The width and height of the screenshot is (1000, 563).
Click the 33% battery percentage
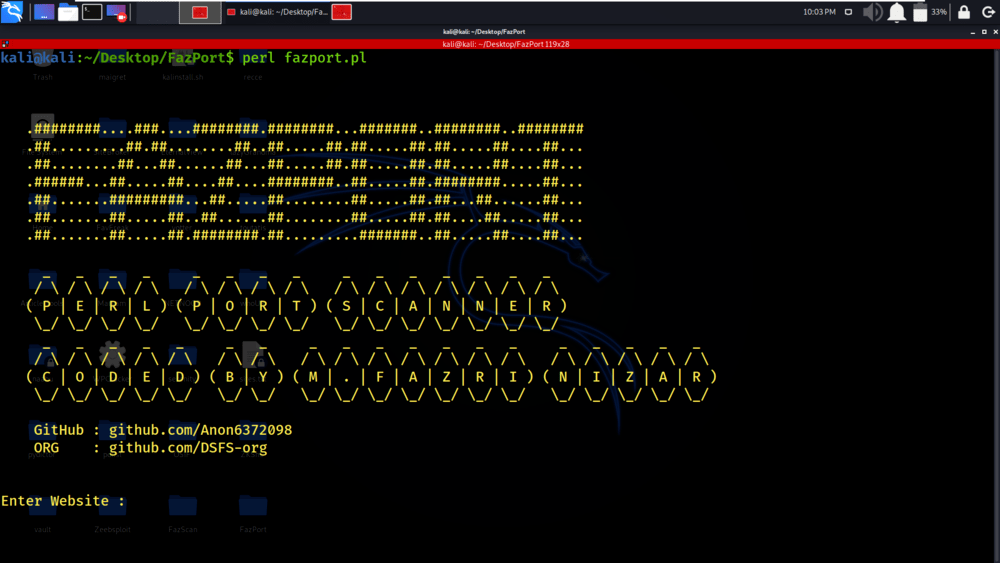(x=939, y=12)
